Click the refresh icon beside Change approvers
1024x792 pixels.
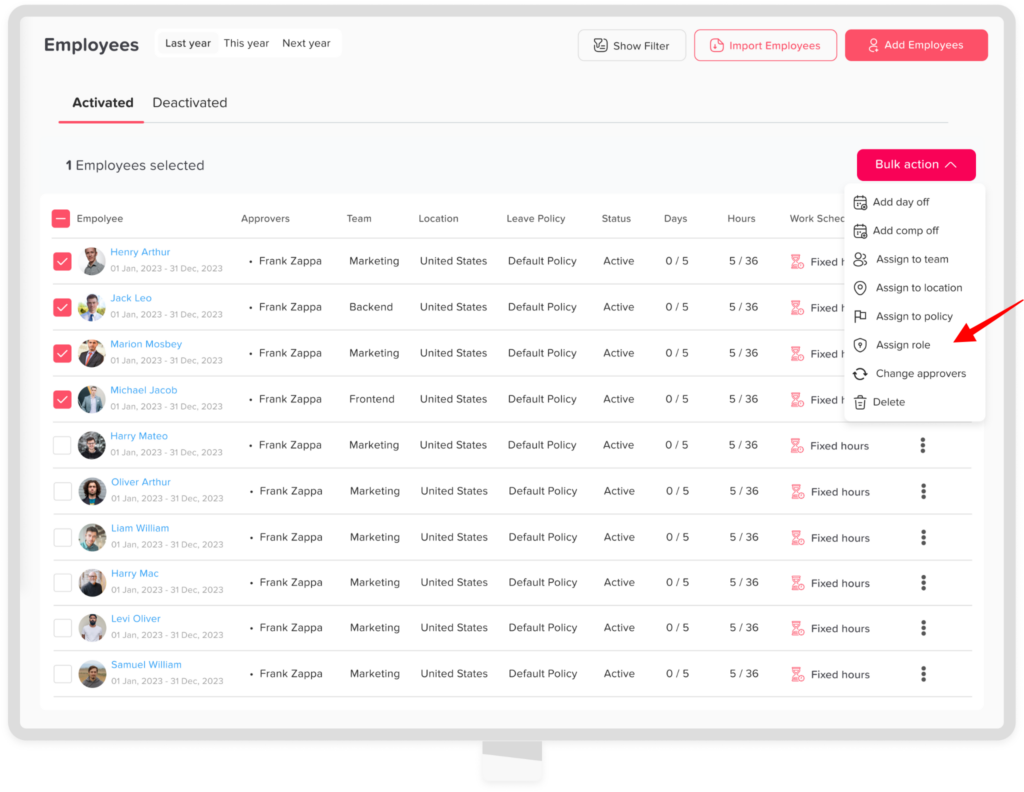pos(860,374)
